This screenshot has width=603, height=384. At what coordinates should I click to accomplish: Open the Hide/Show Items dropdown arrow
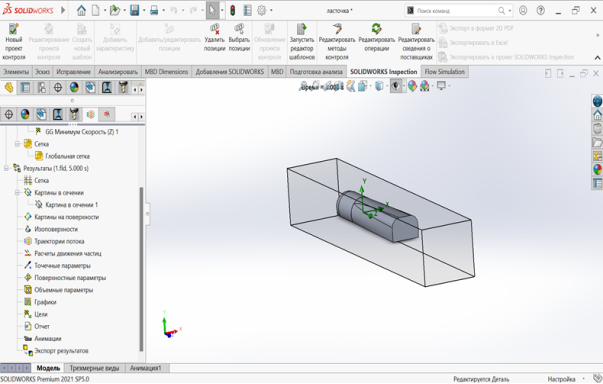tap(403, 86)
